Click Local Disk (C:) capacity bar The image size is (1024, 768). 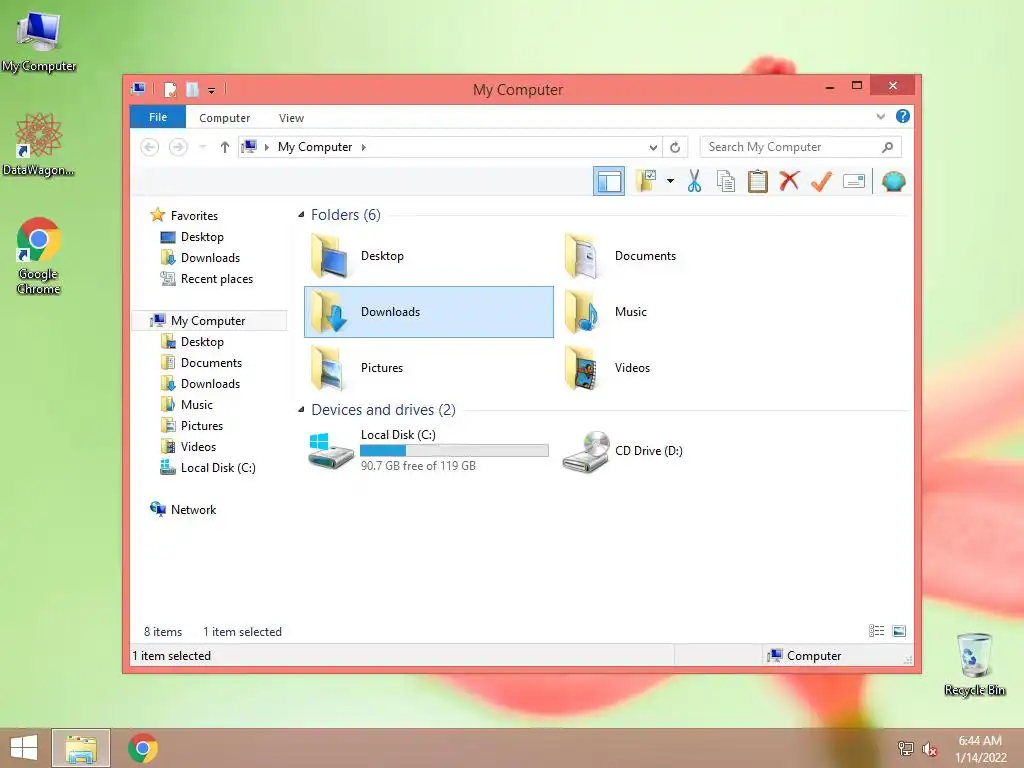pyautogui.click(x=455, y=450)
